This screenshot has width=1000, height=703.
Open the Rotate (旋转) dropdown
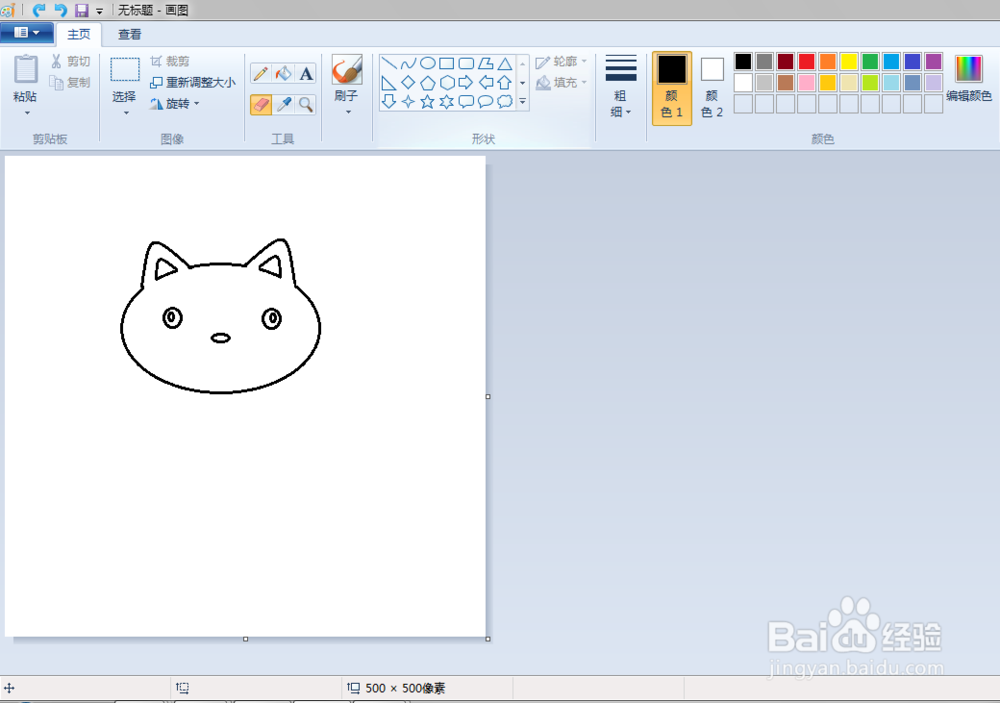(x=174, y=103)
